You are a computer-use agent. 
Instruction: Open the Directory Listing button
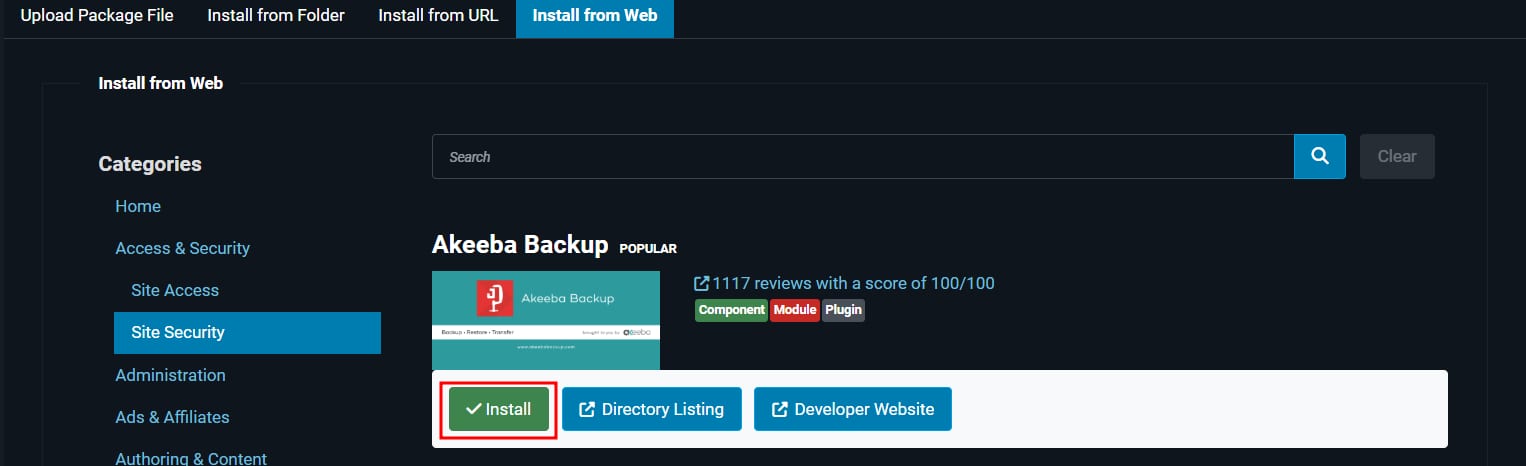coord(651,409)
